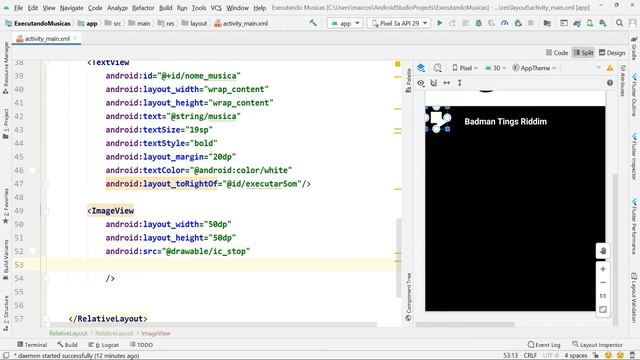Click the preview horizontal scrollbar
This screenshot has width=640, height=360.
465,324
